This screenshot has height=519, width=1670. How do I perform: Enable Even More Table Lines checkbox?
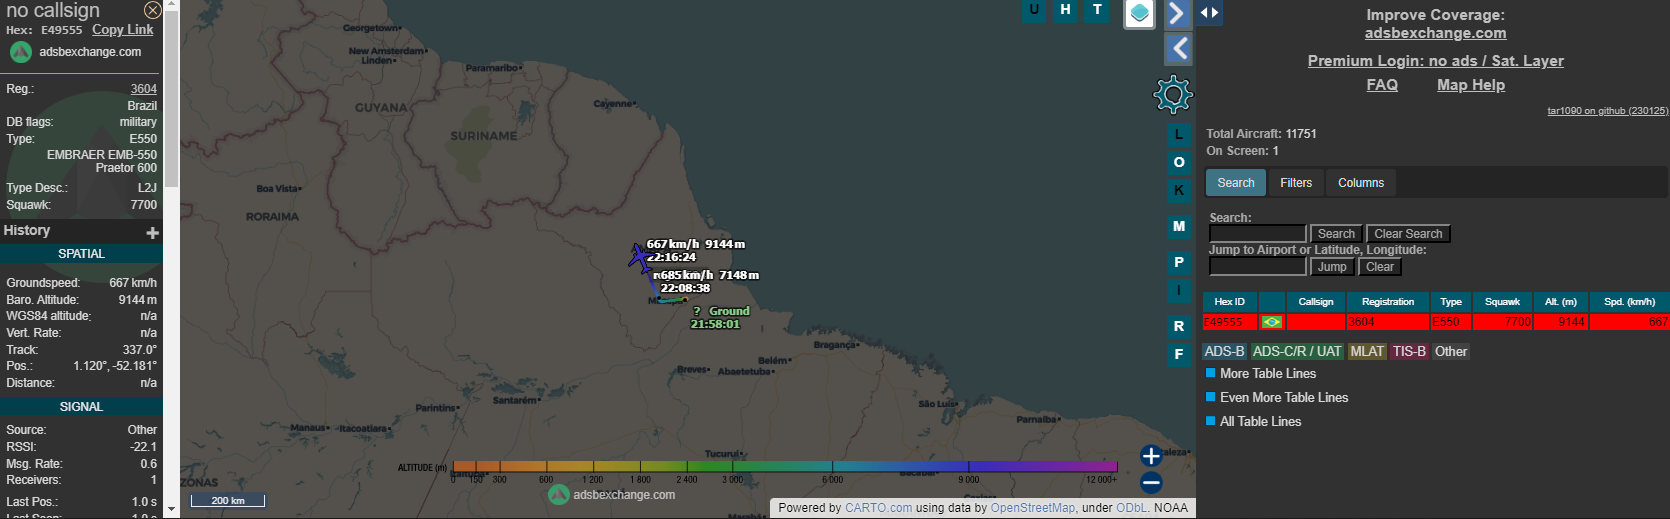[x=1211, y=397]
